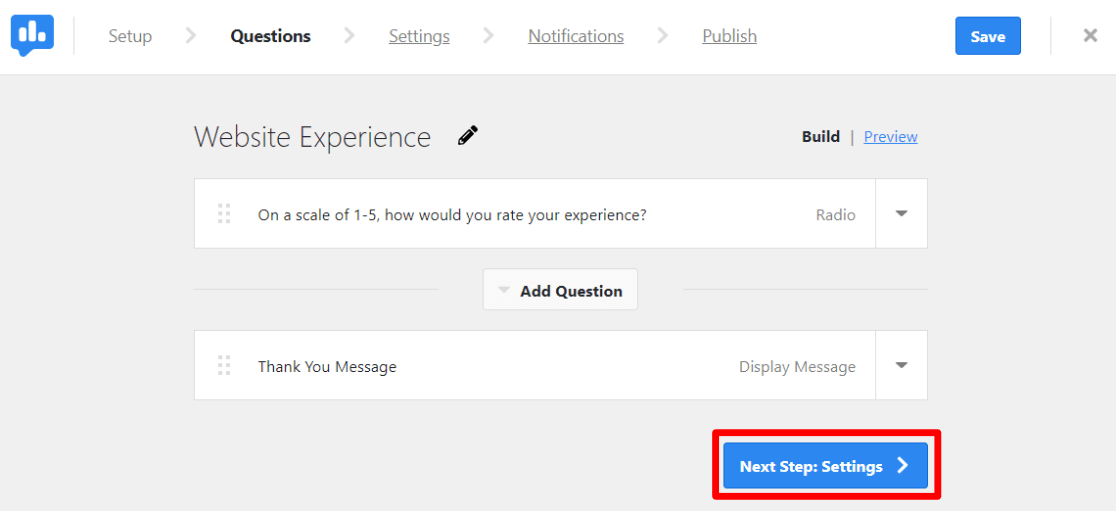This screenshot has width=1116, height=511.
Task: Grab the drag handle of rating question
Action: coord(224,214)
